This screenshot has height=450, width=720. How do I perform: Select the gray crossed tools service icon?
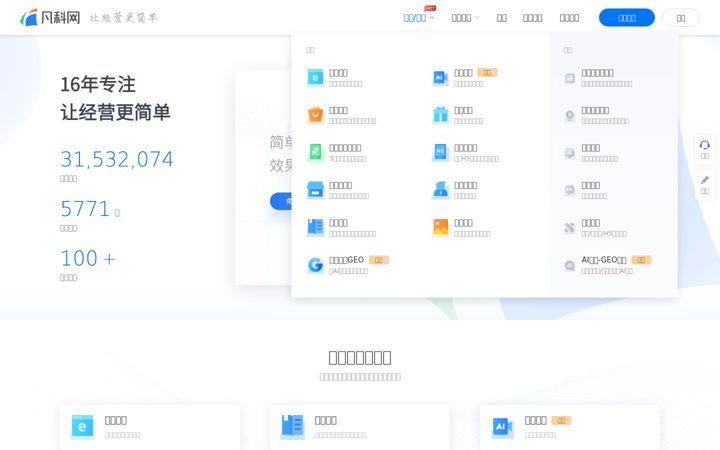coord(569,228)
